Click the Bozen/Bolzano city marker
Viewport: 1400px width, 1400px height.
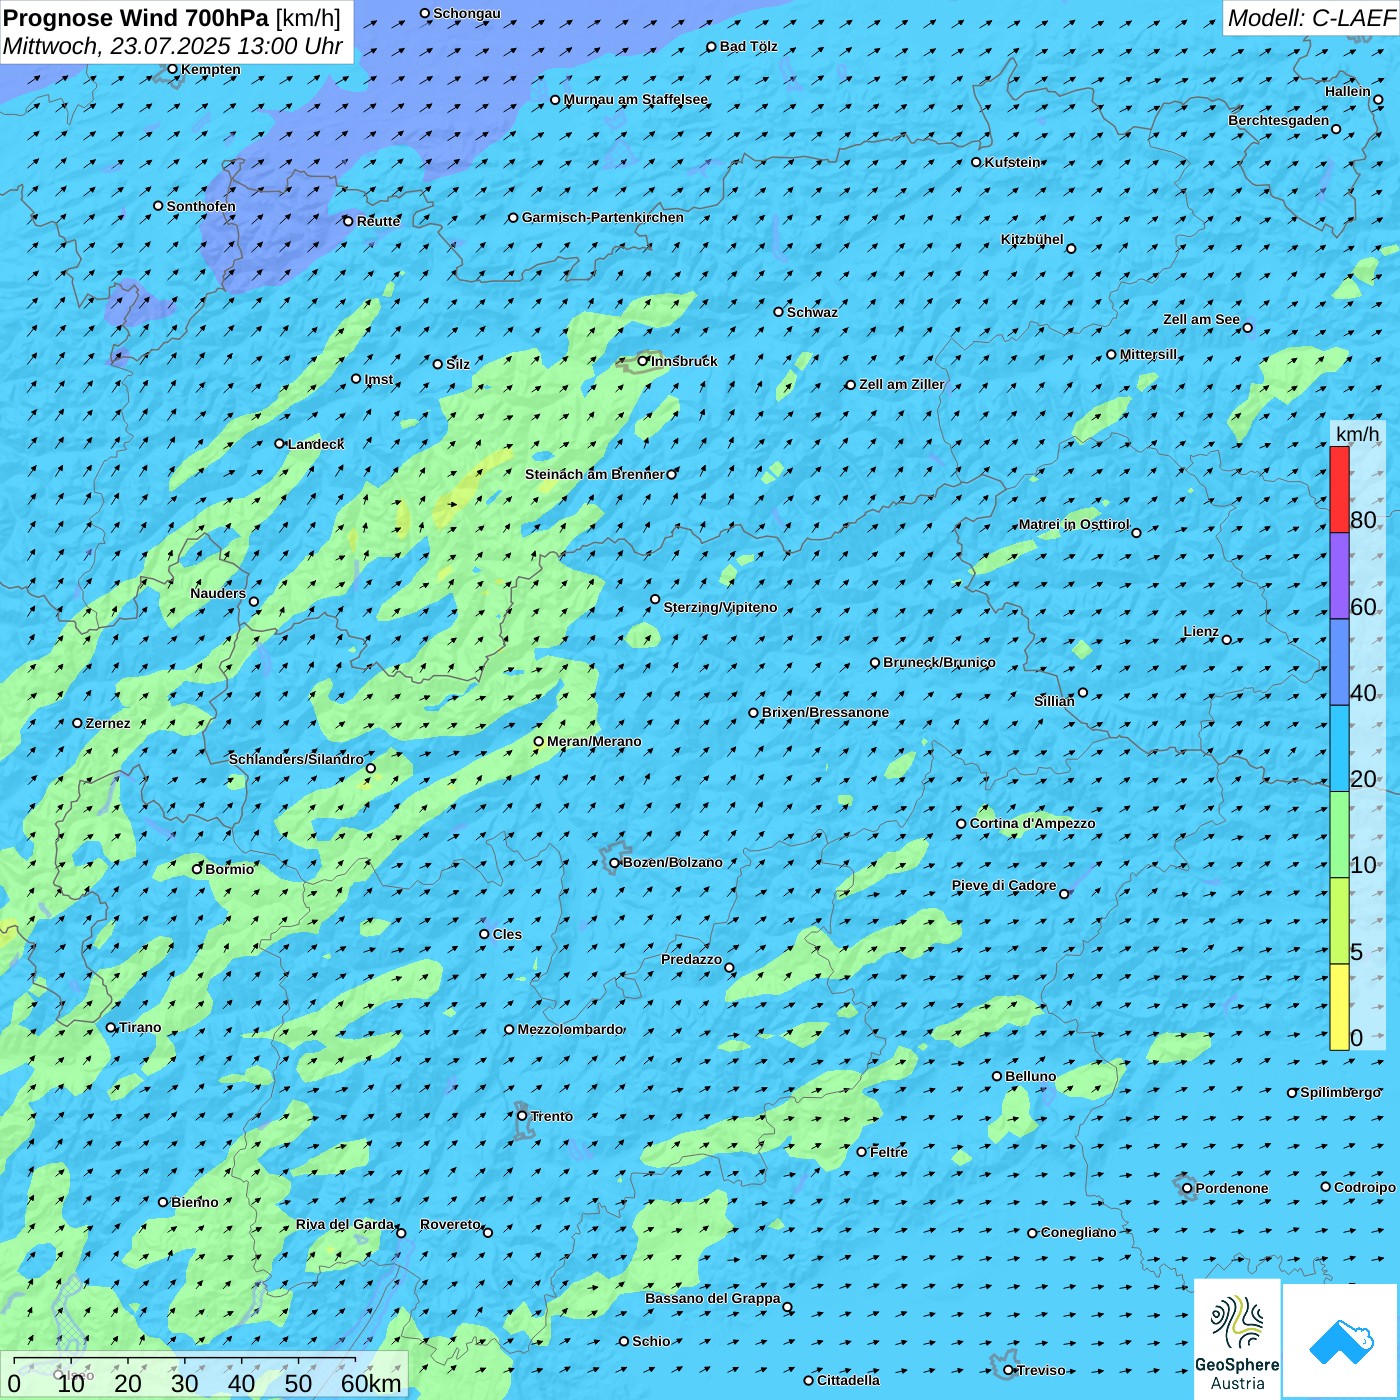615,862
